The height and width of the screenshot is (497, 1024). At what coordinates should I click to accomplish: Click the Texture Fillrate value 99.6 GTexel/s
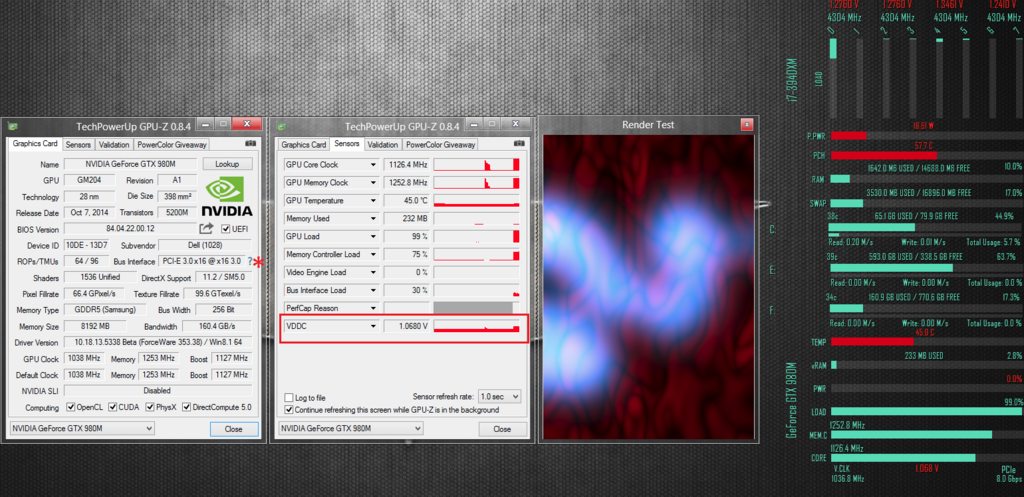(217, 294)
